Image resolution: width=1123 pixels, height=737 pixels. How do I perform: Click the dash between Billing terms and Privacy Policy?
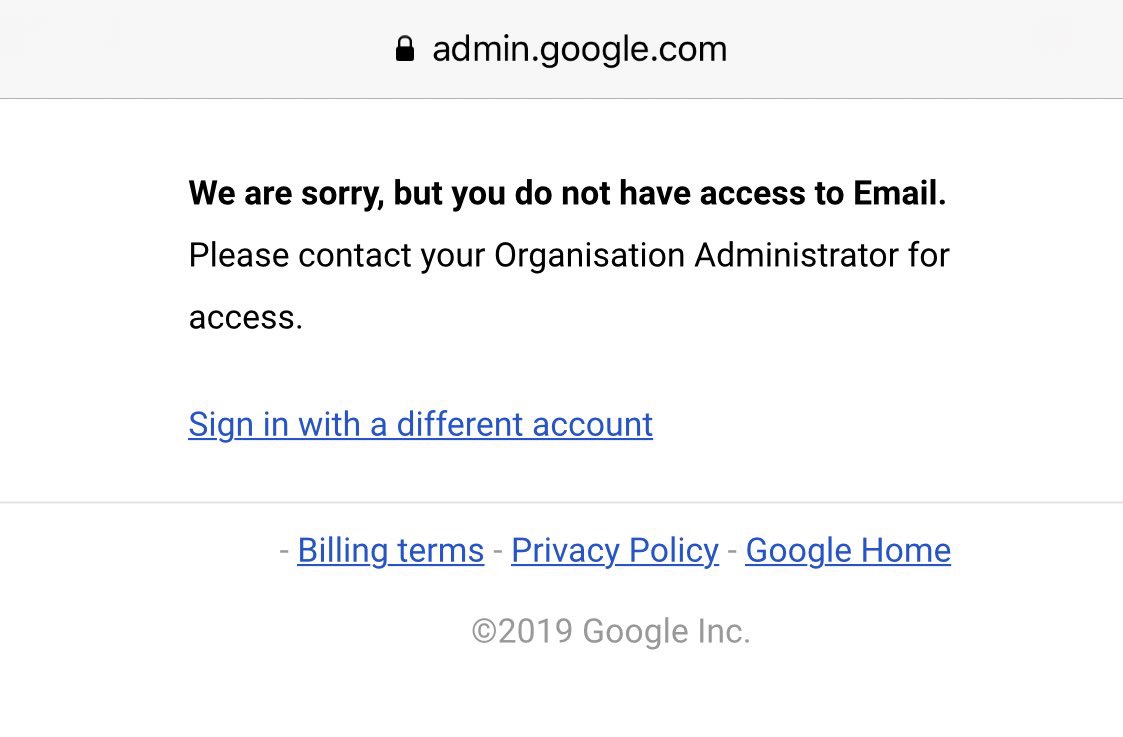click(498, 551)
